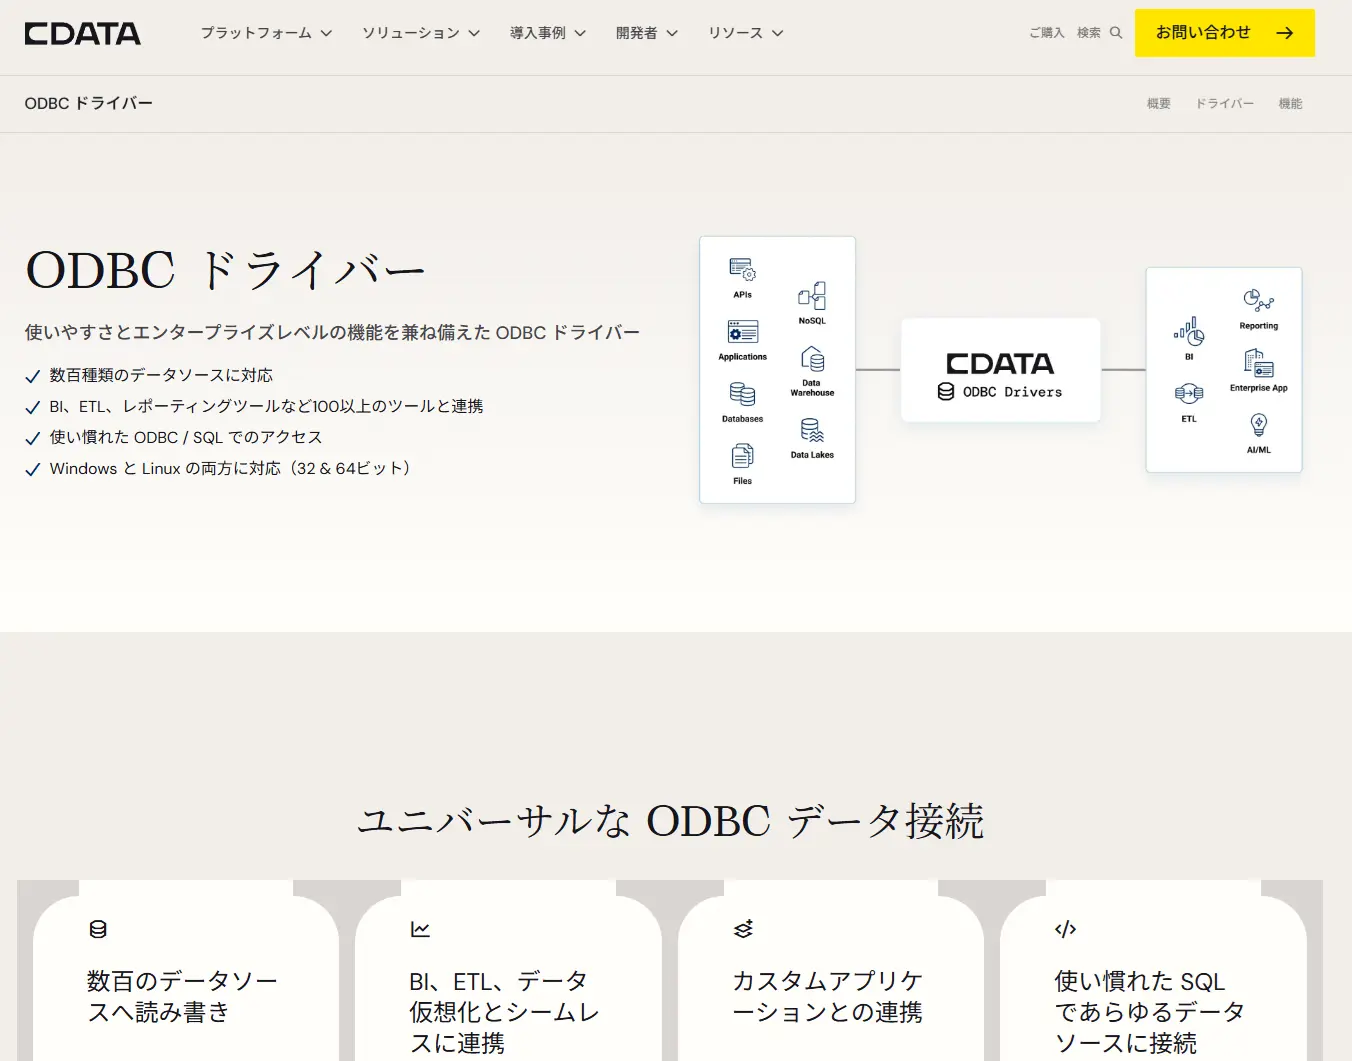This screenshot has width=1352, height=1061.
Task: Click the APIs icon in diagram
Action: pyautogui.click(x=742, y=269)
